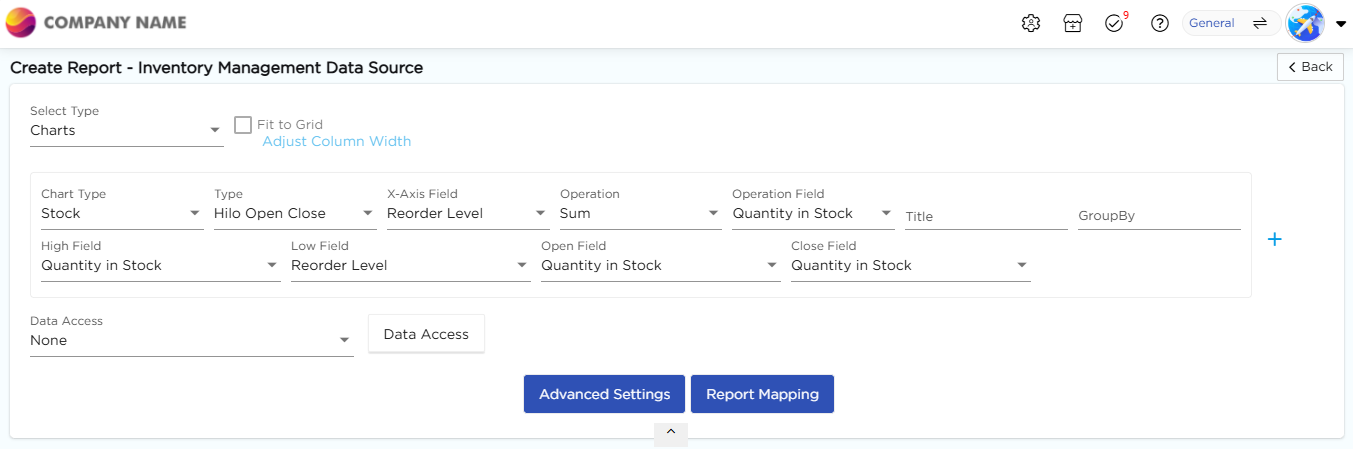
Task: Click the swap arrows next to General
Action: (x=1260, y=23)
